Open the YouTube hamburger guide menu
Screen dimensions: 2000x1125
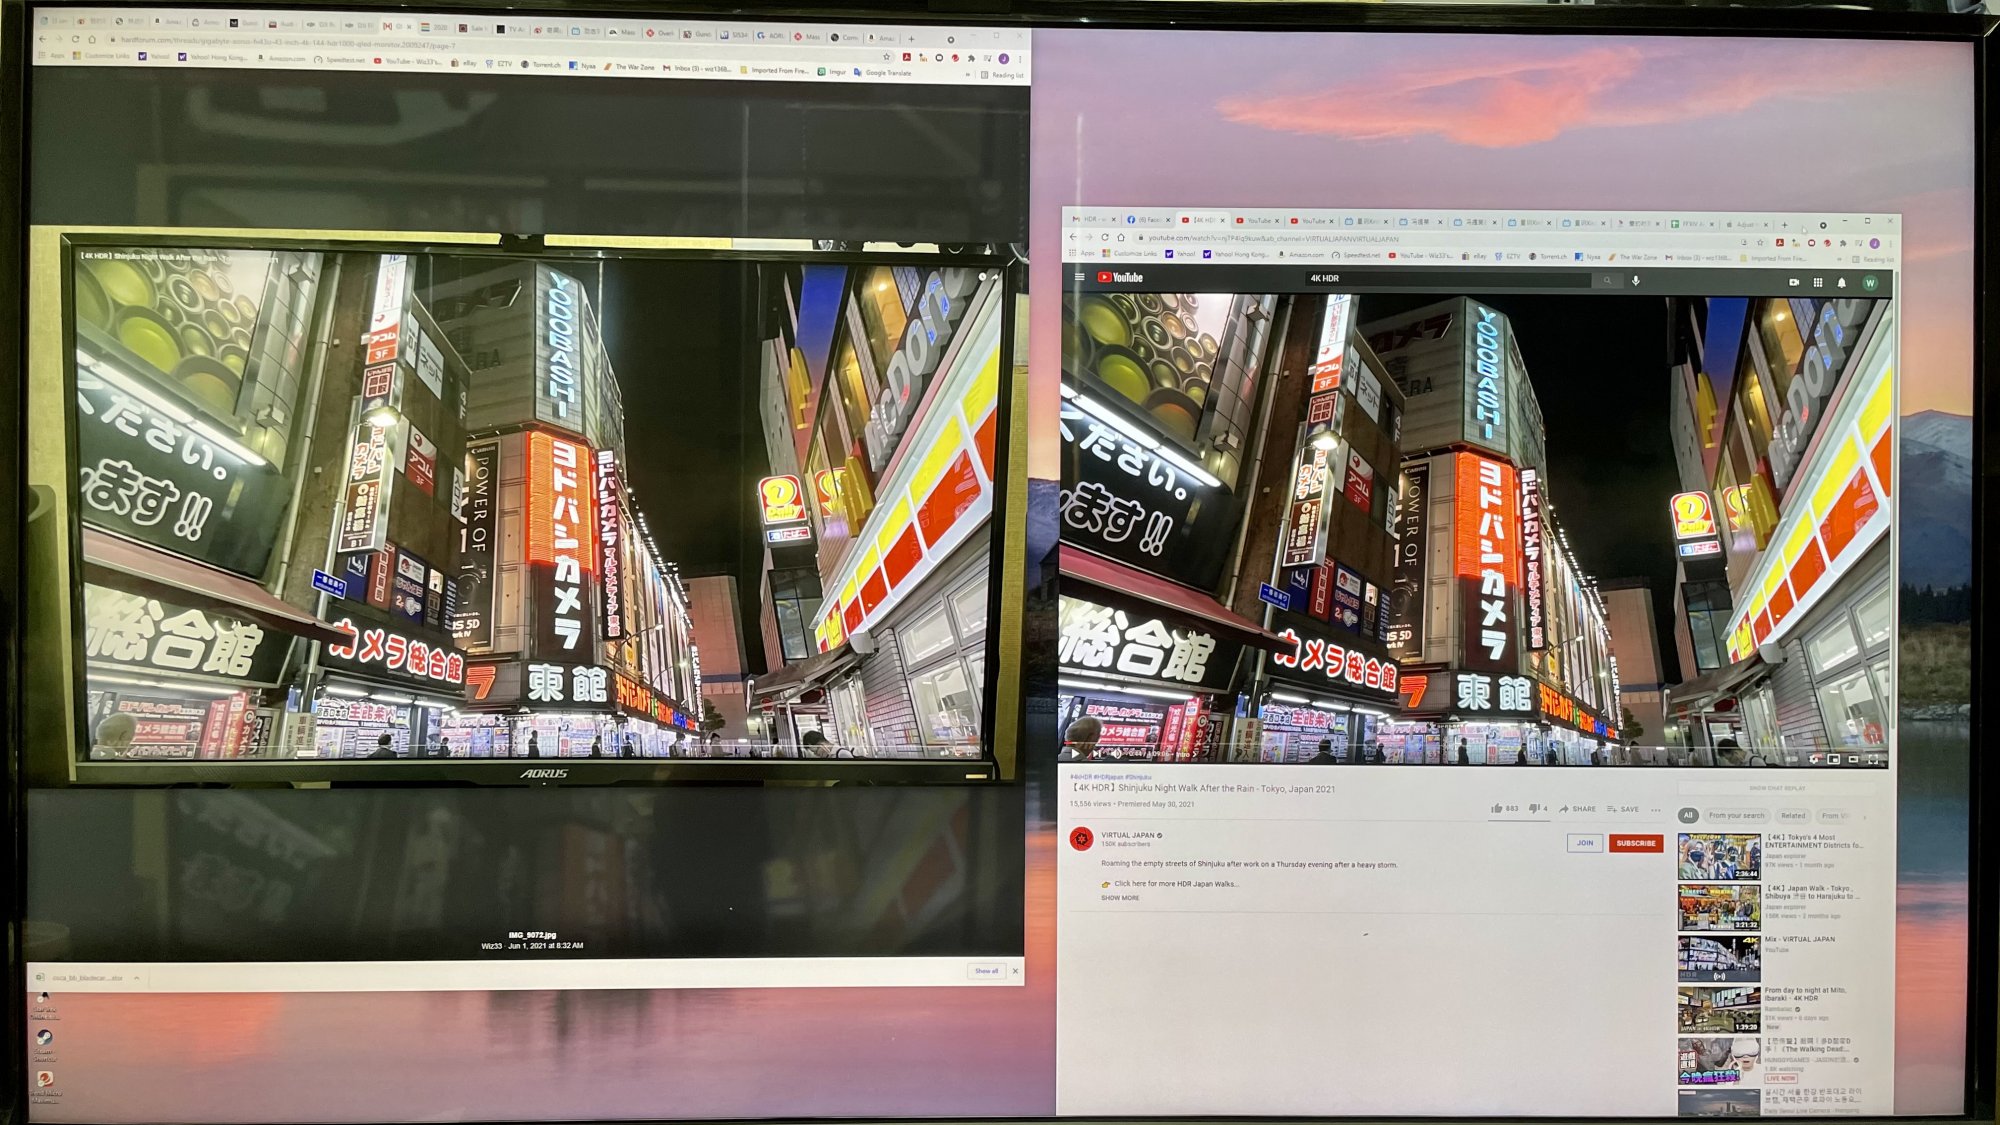[x=1080, y=278]
